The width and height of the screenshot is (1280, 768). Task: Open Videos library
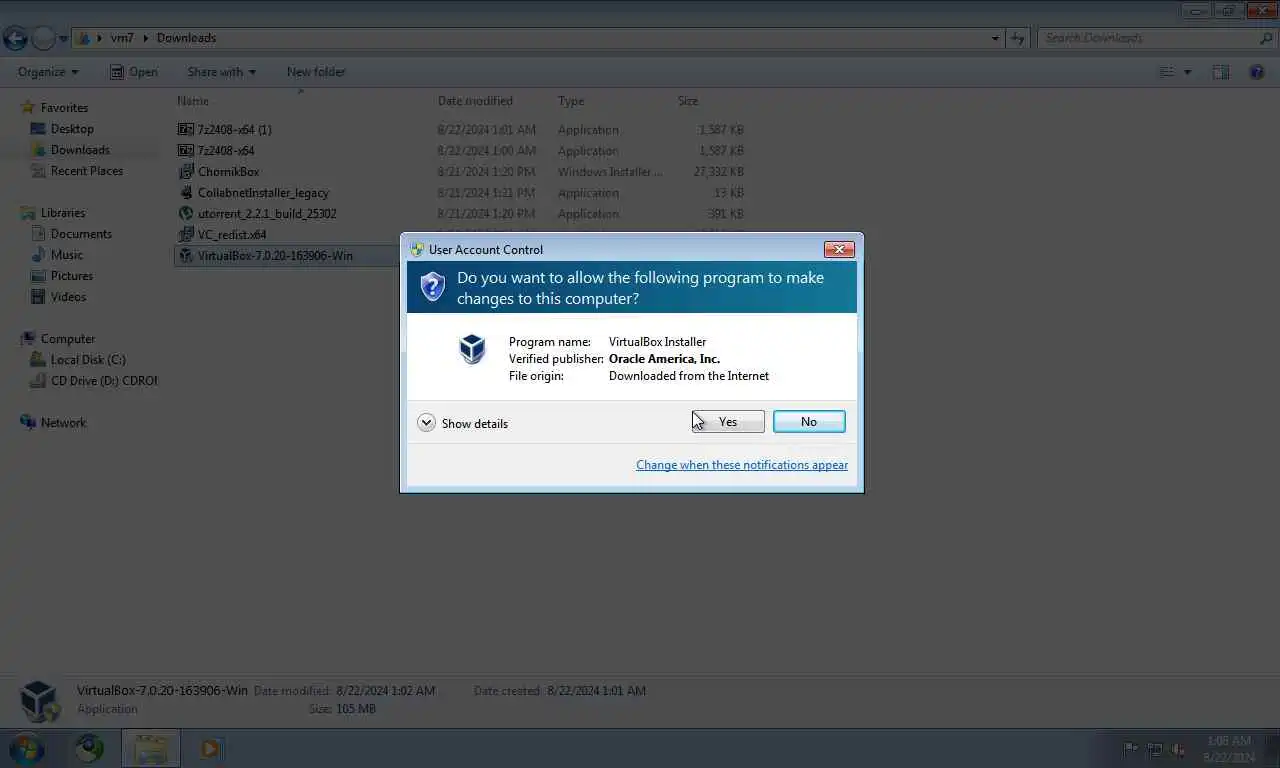click(x=69, y=297)
